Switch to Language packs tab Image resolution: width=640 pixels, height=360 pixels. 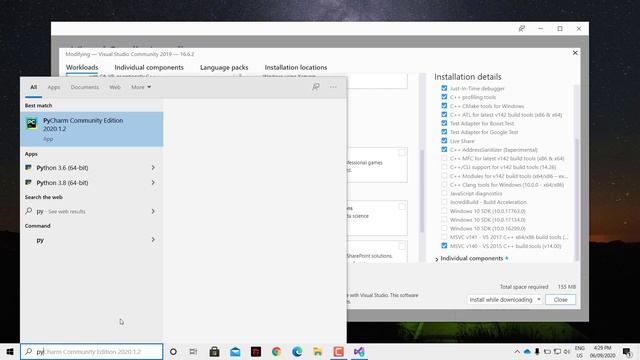point(224,67)
